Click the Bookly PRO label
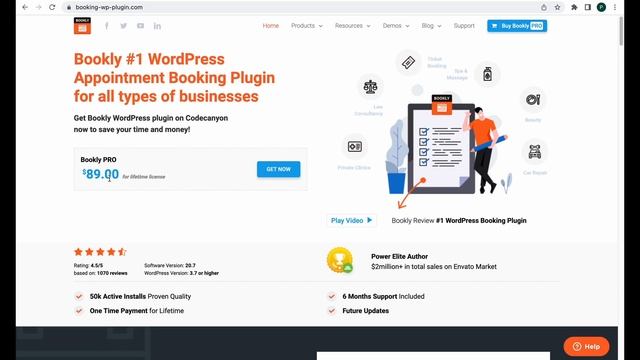640x360 pixels. [98, 160]
